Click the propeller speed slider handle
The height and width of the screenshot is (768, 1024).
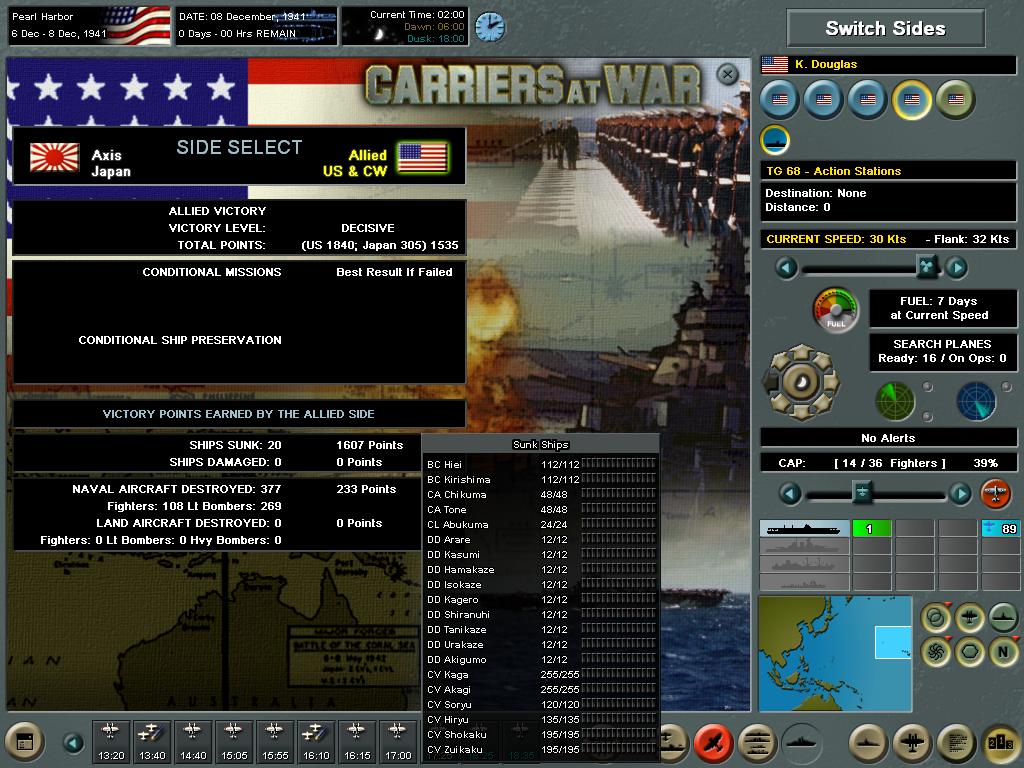tap(927, 266)
